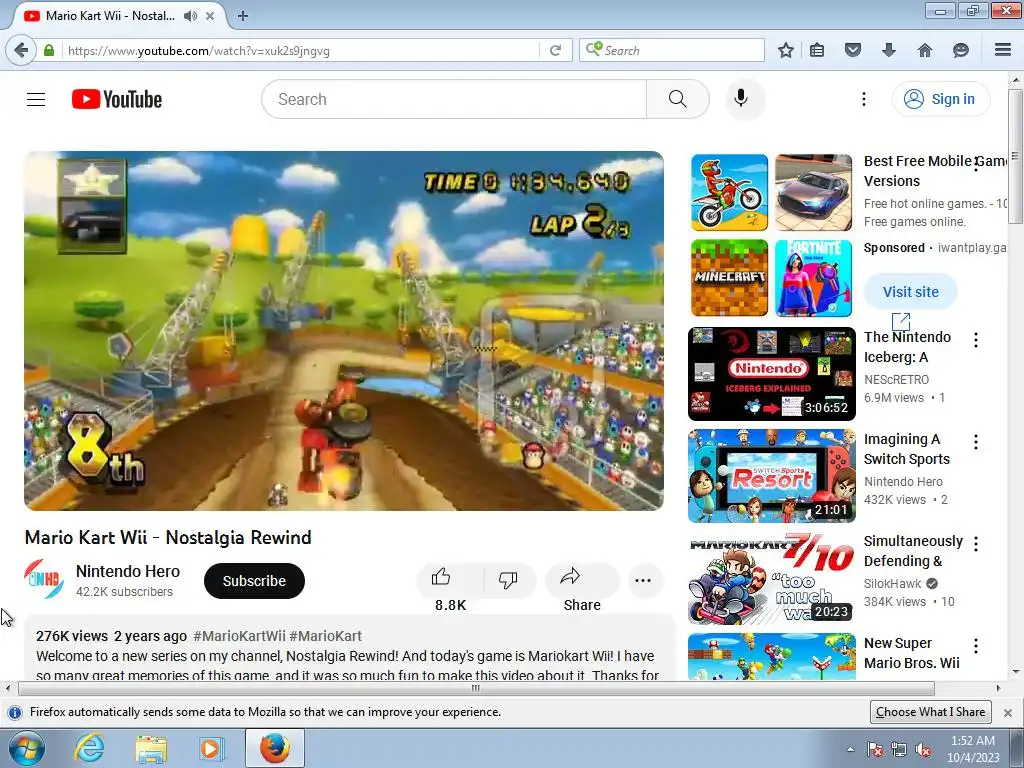Subscribe to Nintendo Hero channel
The height and width of the screenshot is (768, 1024).
click(254, 581)
